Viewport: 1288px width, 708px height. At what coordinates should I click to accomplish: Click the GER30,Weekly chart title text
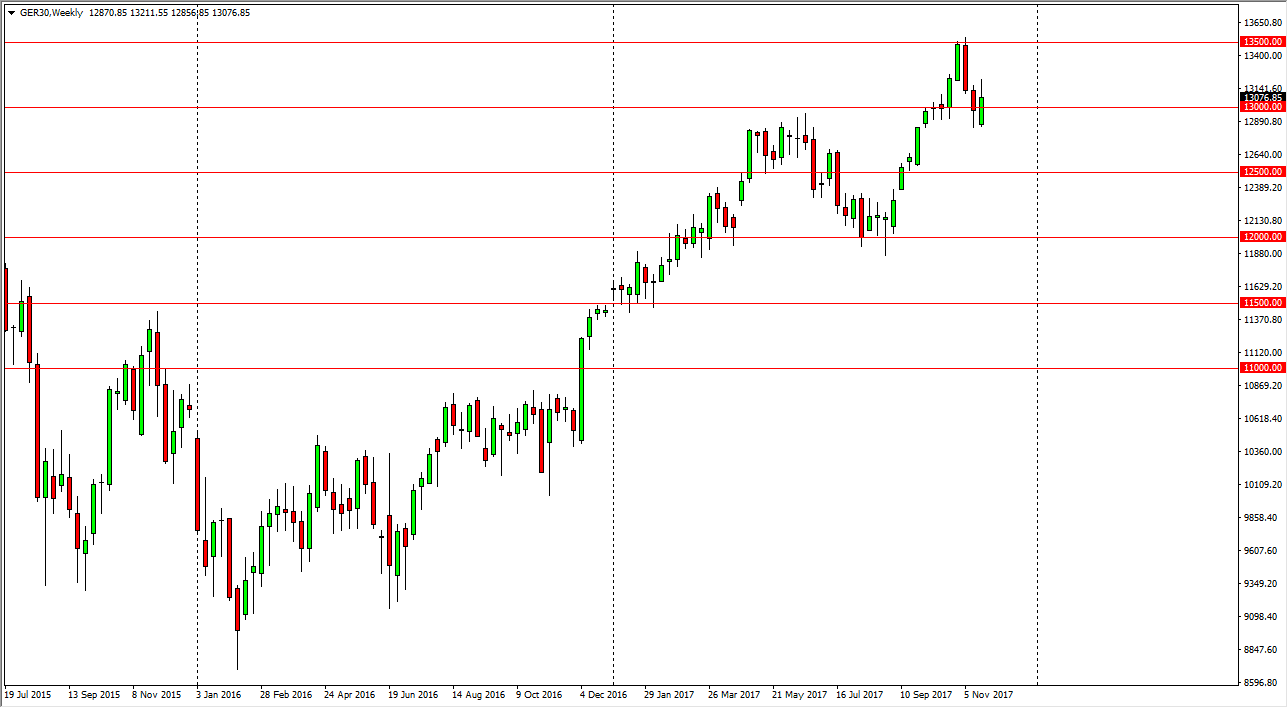tap(57, 13)
